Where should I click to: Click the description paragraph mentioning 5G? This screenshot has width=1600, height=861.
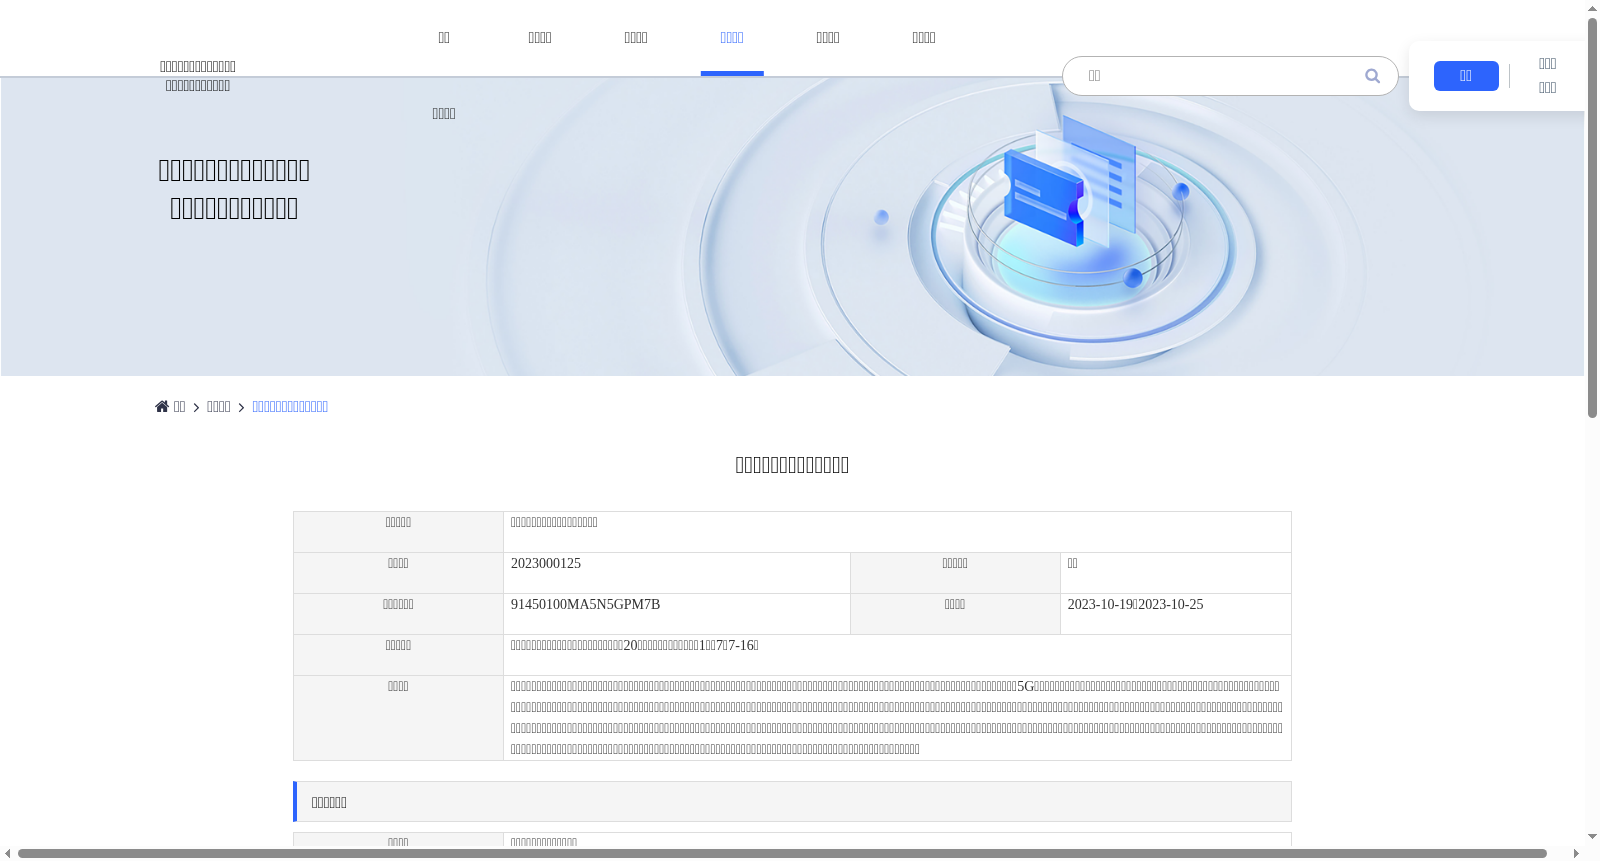click(897, 718)
